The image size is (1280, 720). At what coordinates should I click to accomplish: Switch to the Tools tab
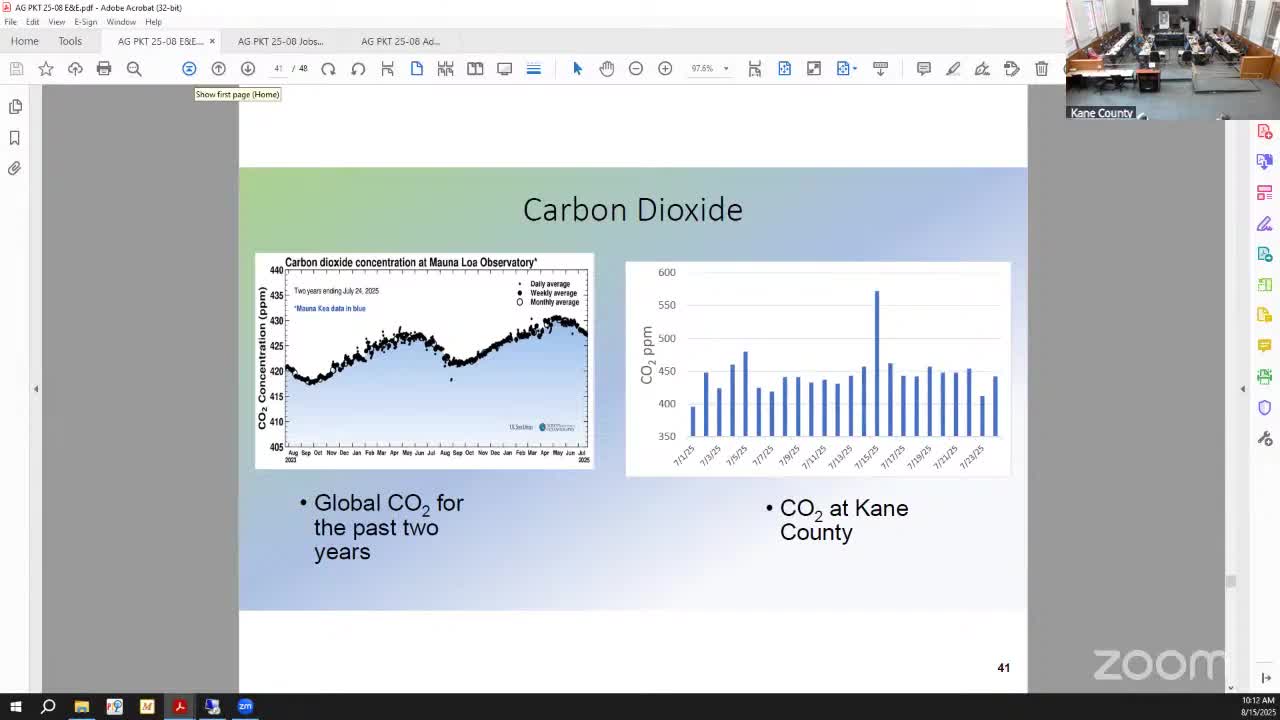tap(70, 41)
